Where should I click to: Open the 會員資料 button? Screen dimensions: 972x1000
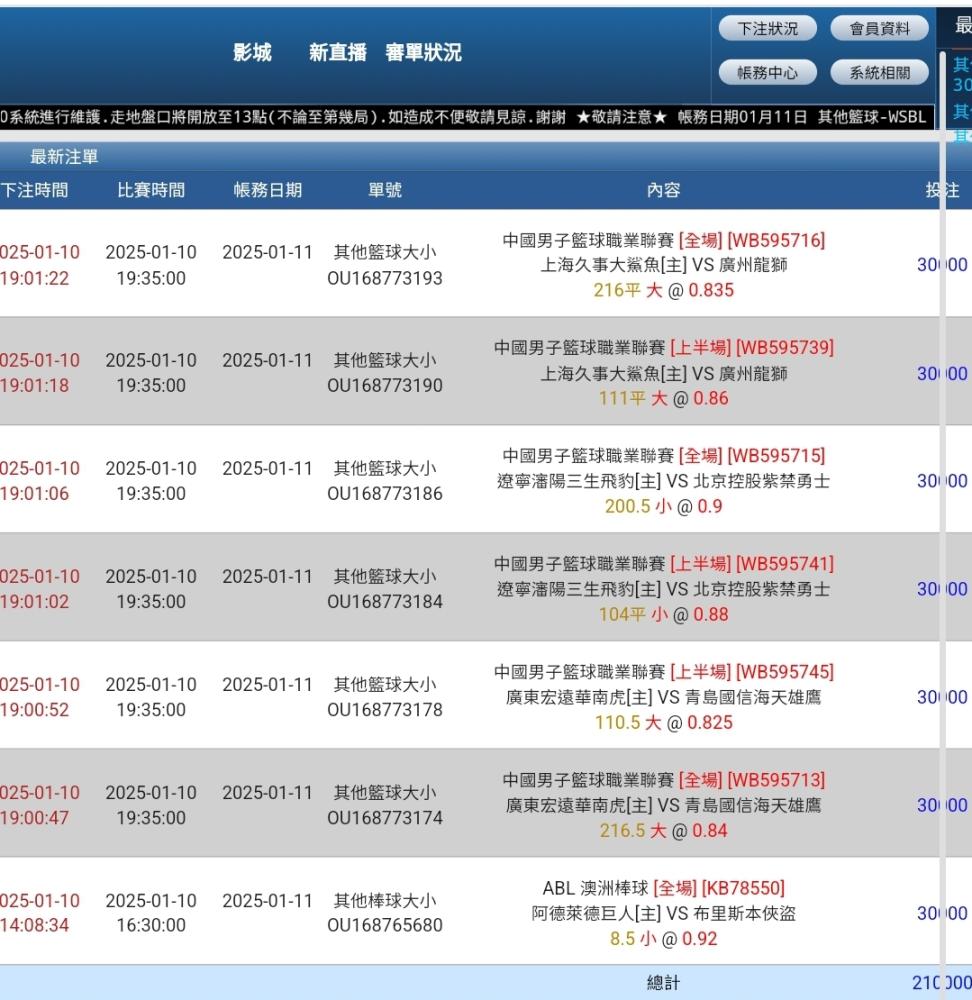point(880,29)
